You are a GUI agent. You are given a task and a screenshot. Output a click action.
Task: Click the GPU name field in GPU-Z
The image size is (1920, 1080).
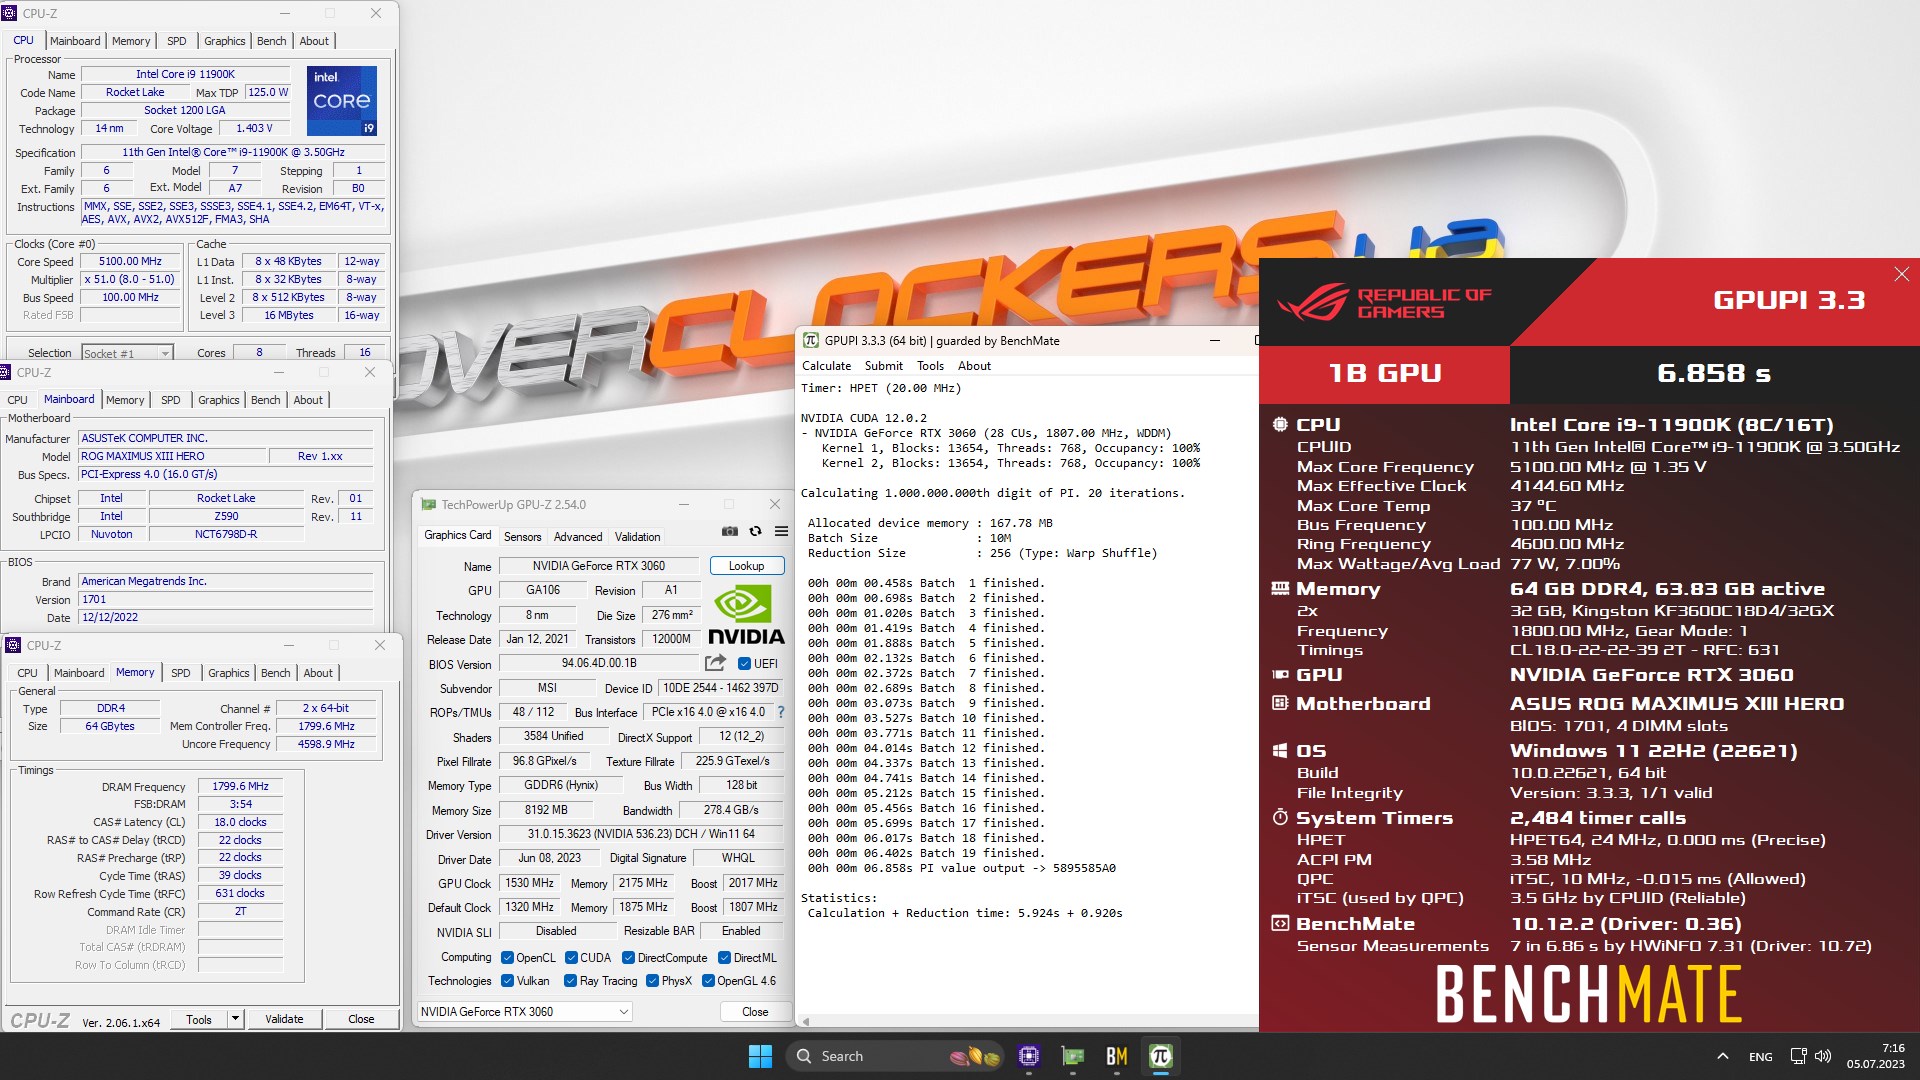point(599,566)
